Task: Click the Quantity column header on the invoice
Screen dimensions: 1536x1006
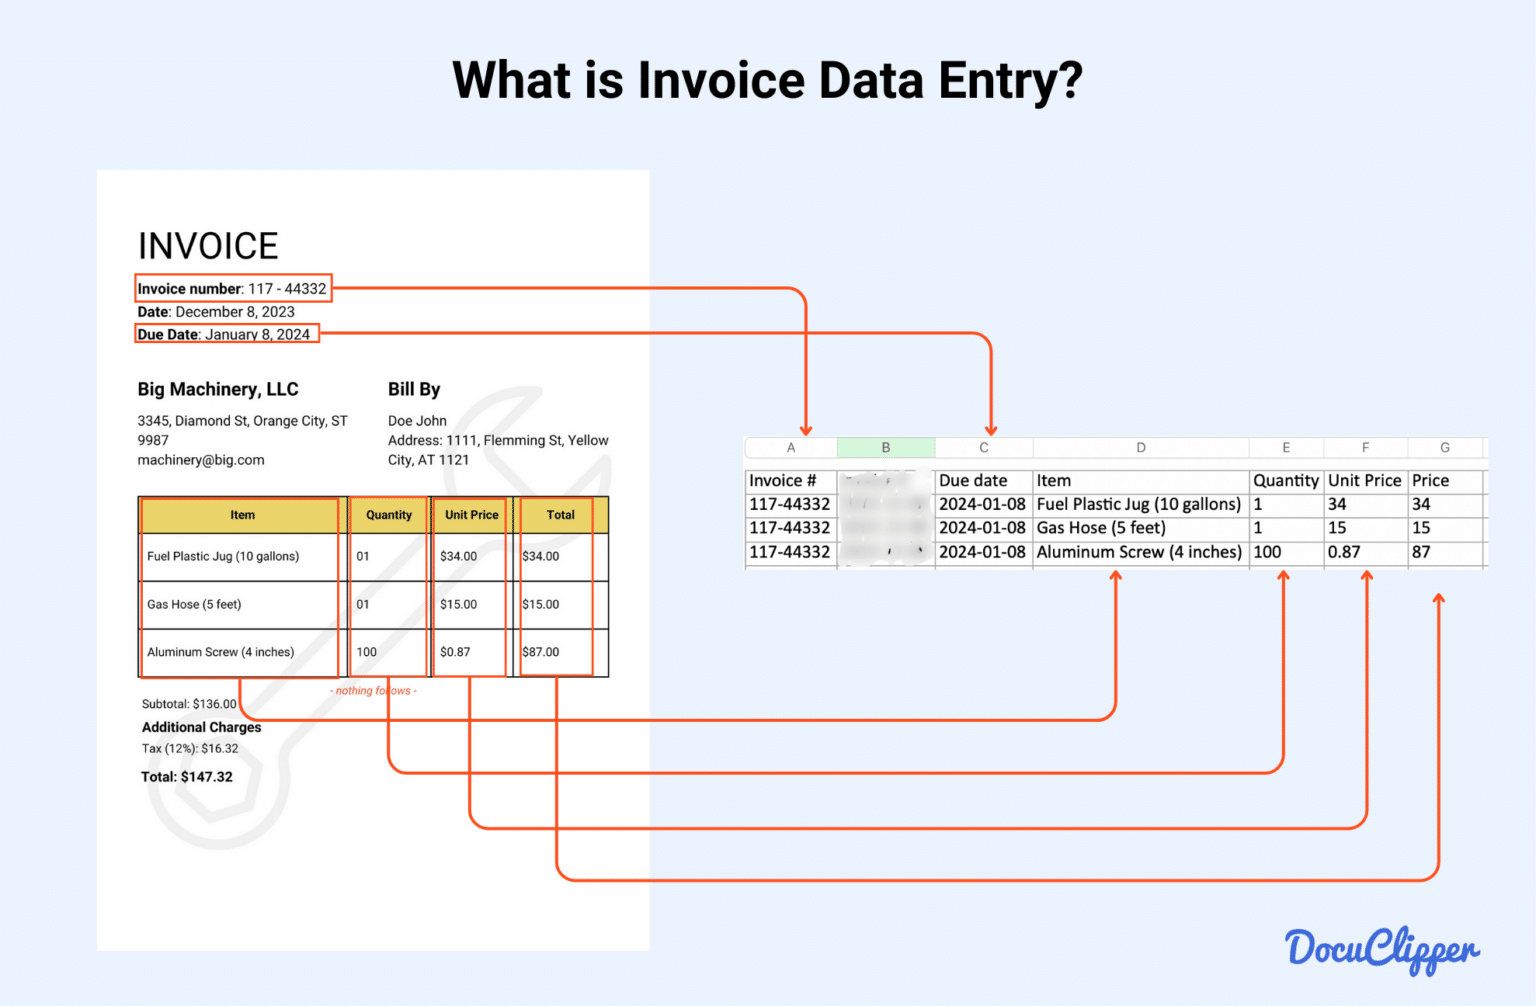Action: pos(388,514)
